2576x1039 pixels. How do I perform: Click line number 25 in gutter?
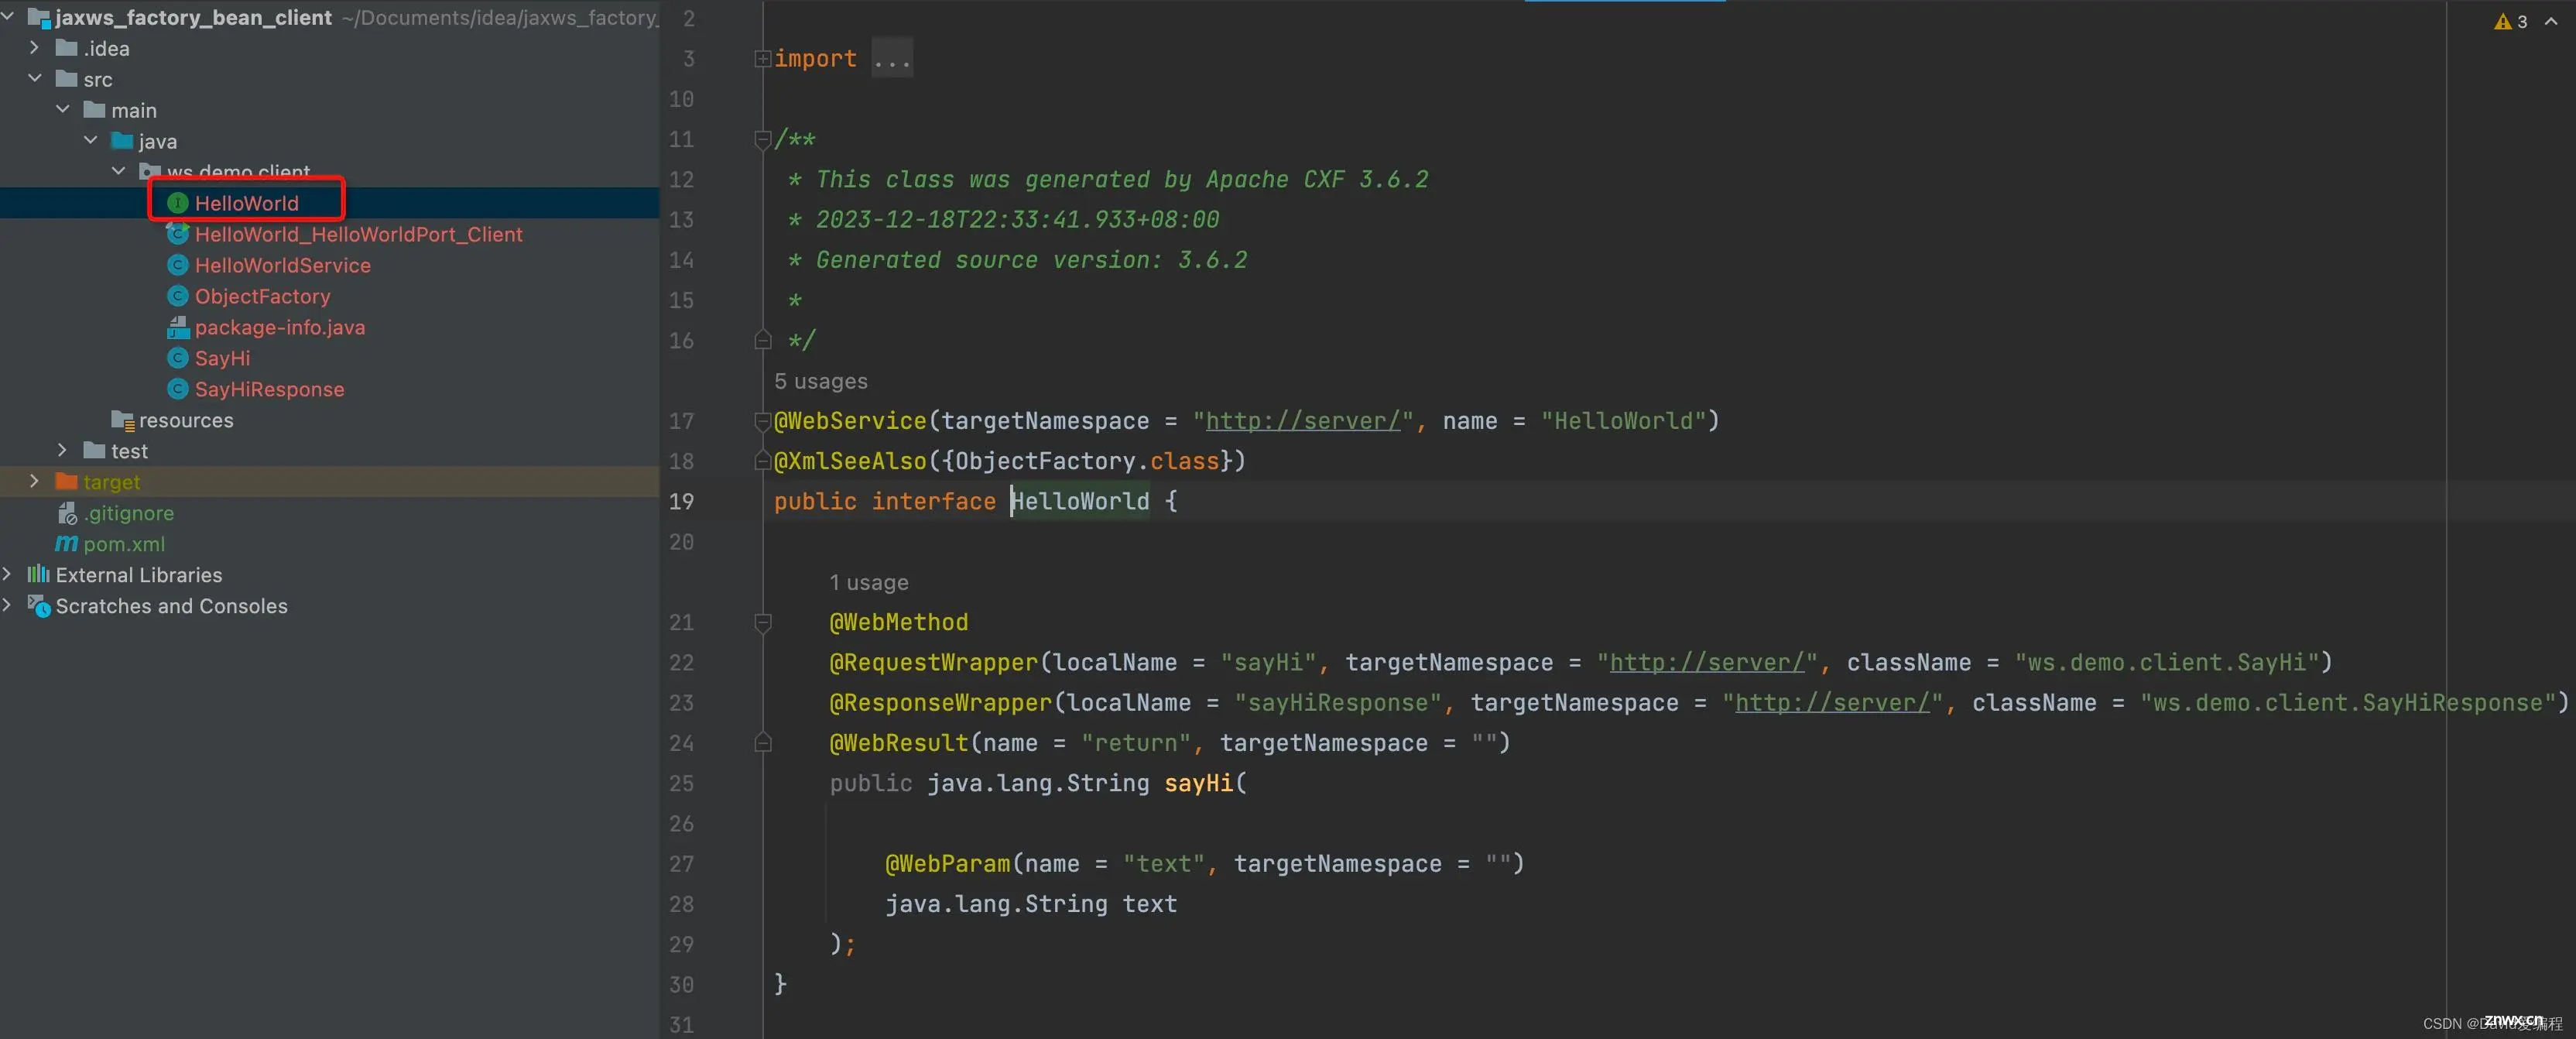point(681,784)
